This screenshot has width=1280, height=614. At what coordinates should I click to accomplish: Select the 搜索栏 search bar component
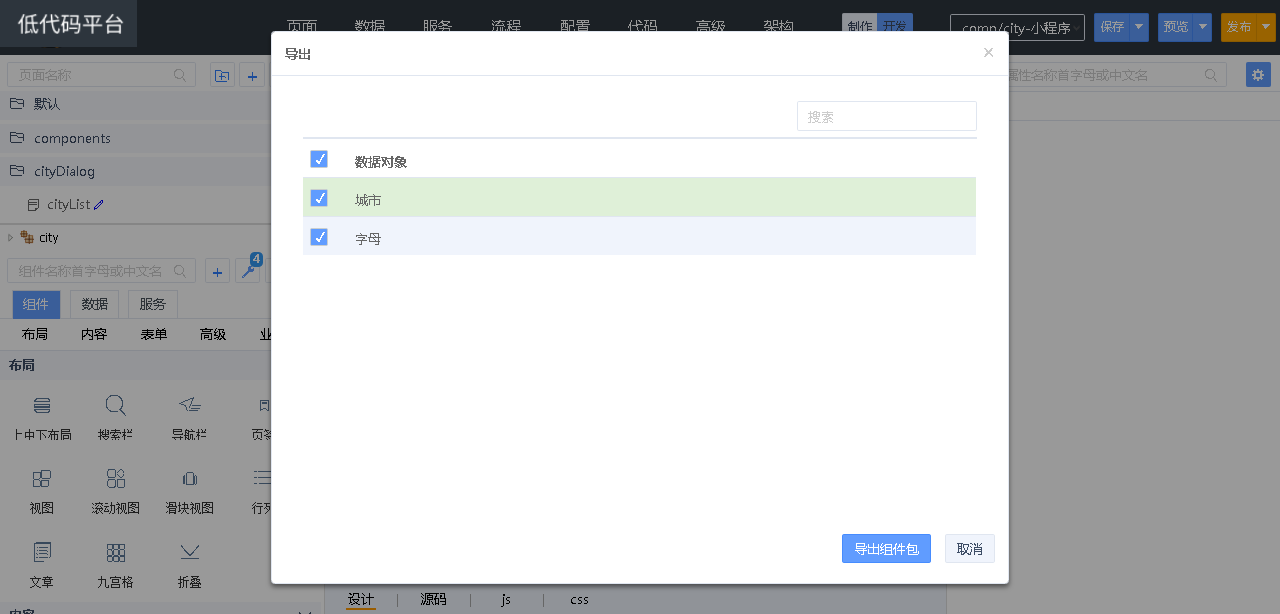point(116,406)
